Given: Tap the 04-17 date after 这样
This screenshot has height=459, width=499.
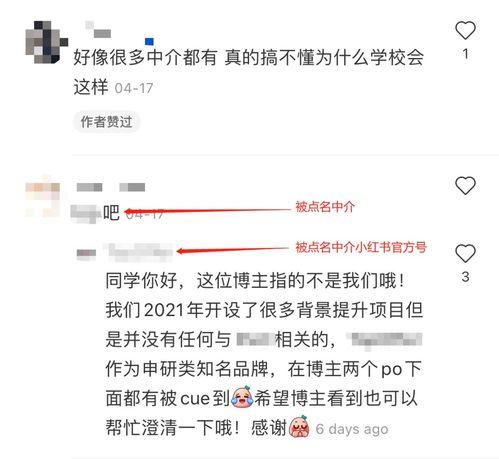Looking at the screenshot, I should [134, 88].
